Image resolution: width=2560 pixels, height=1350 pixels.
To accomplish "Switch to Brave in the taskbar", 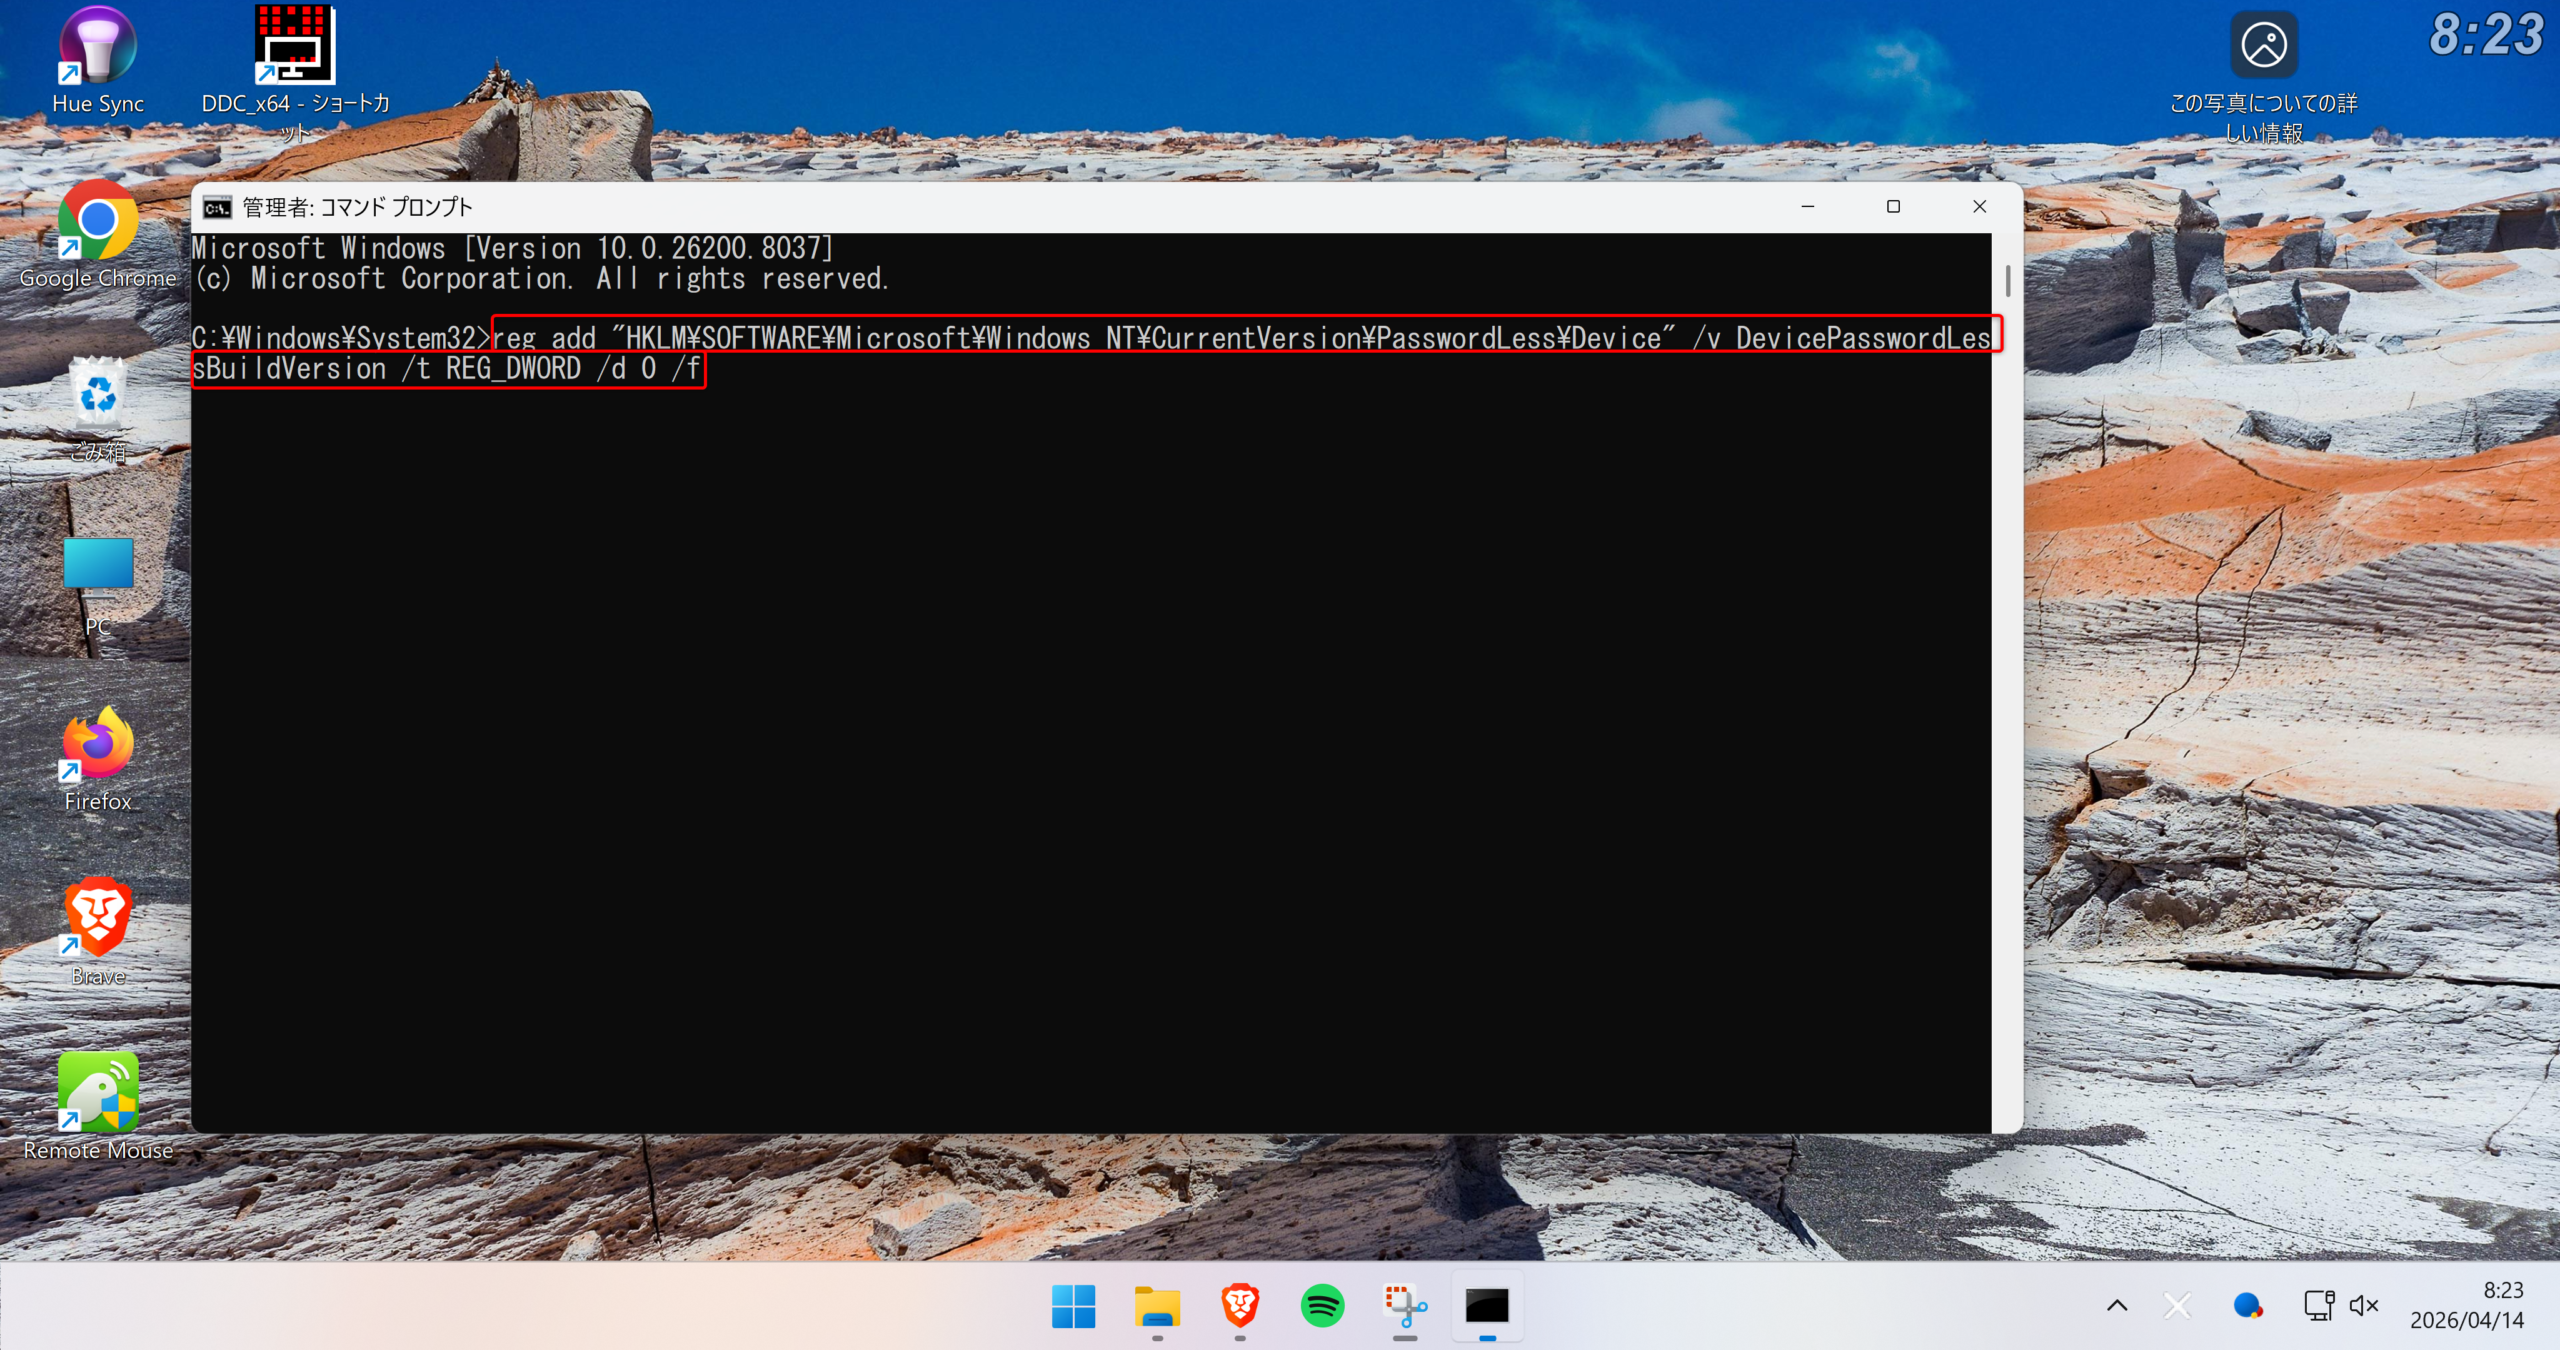I will point(1239,1306).
